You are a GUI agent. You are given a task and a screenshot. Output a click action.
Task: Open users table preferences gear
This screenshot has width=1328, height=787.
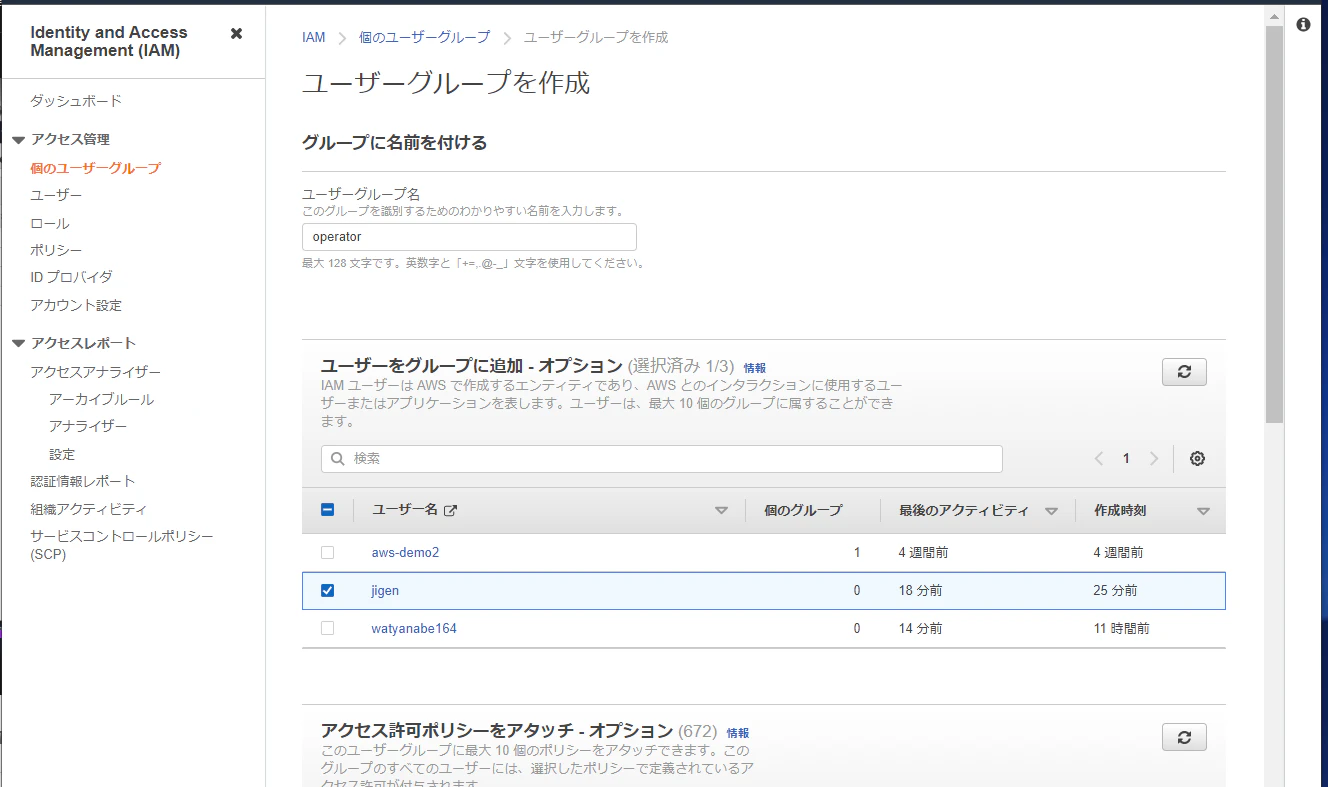[x=1197, y=459]
